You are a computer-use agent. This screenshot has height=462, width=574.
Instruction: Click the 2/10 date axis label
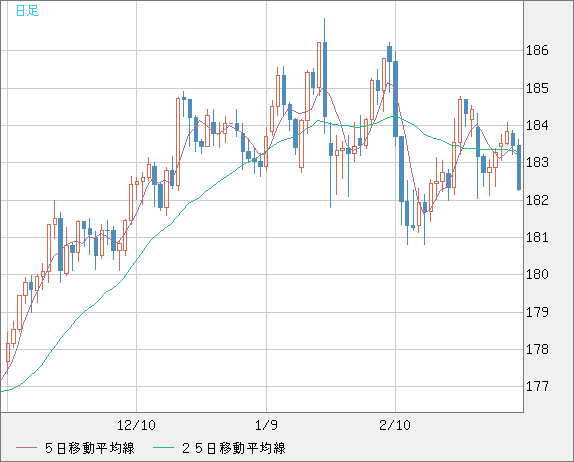tap(395, 425)
